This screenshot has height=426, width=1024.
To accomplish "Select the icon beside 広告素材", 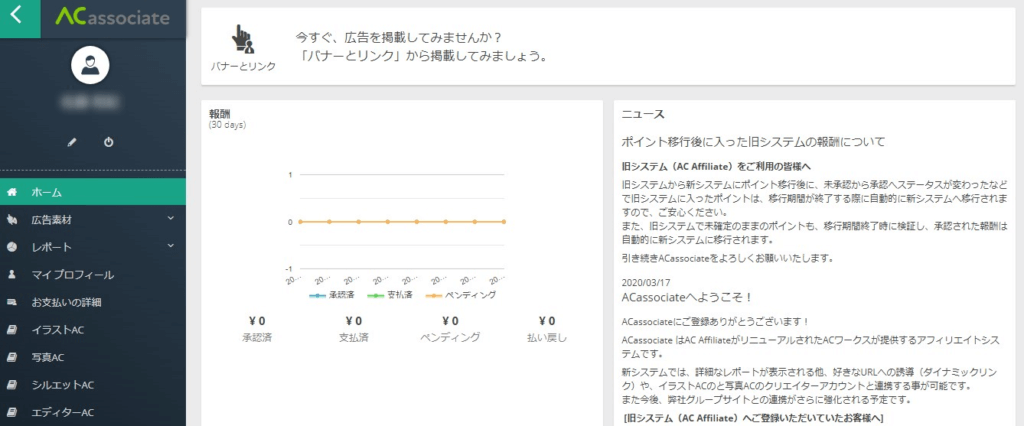I will 12,220.
